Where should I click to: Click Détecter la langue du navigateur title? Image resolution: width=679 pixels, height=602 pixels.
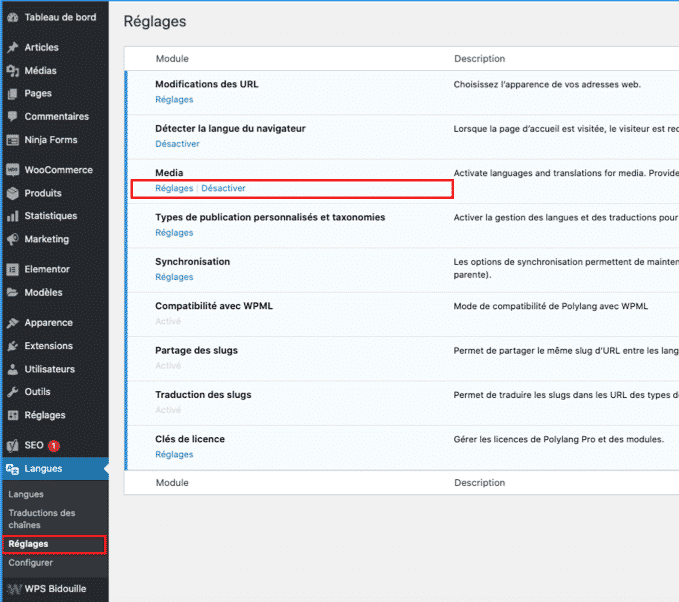click(230, 129)
